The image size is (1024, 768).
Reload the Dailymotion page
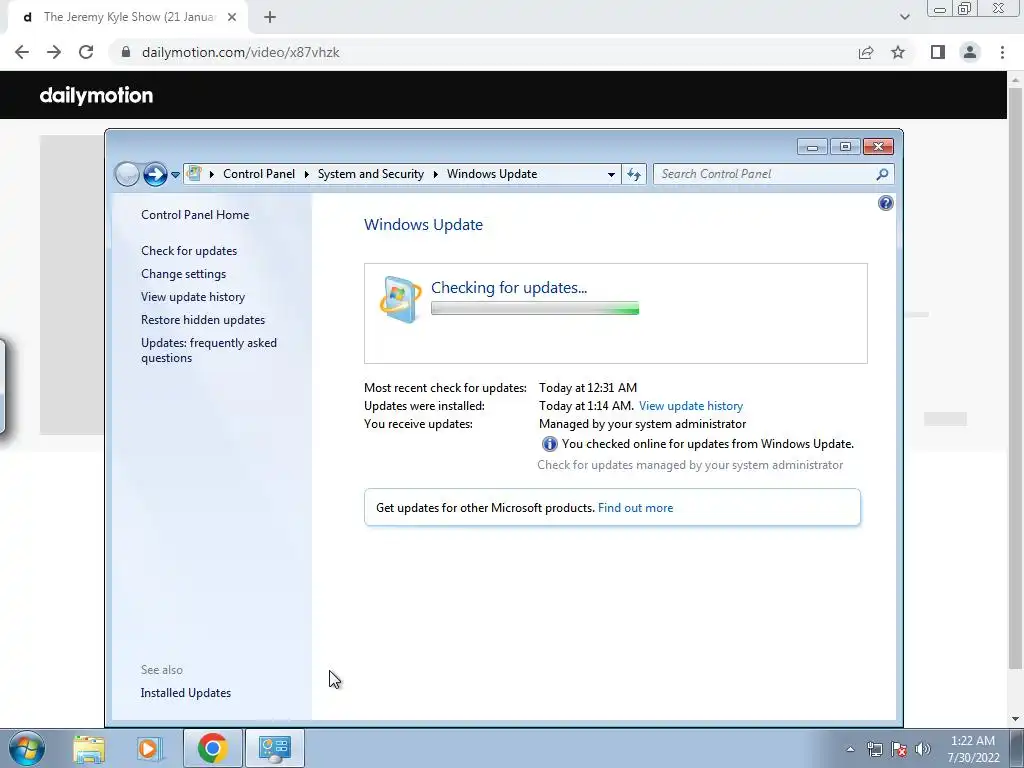pyautogui.click(x=86, y=52)
